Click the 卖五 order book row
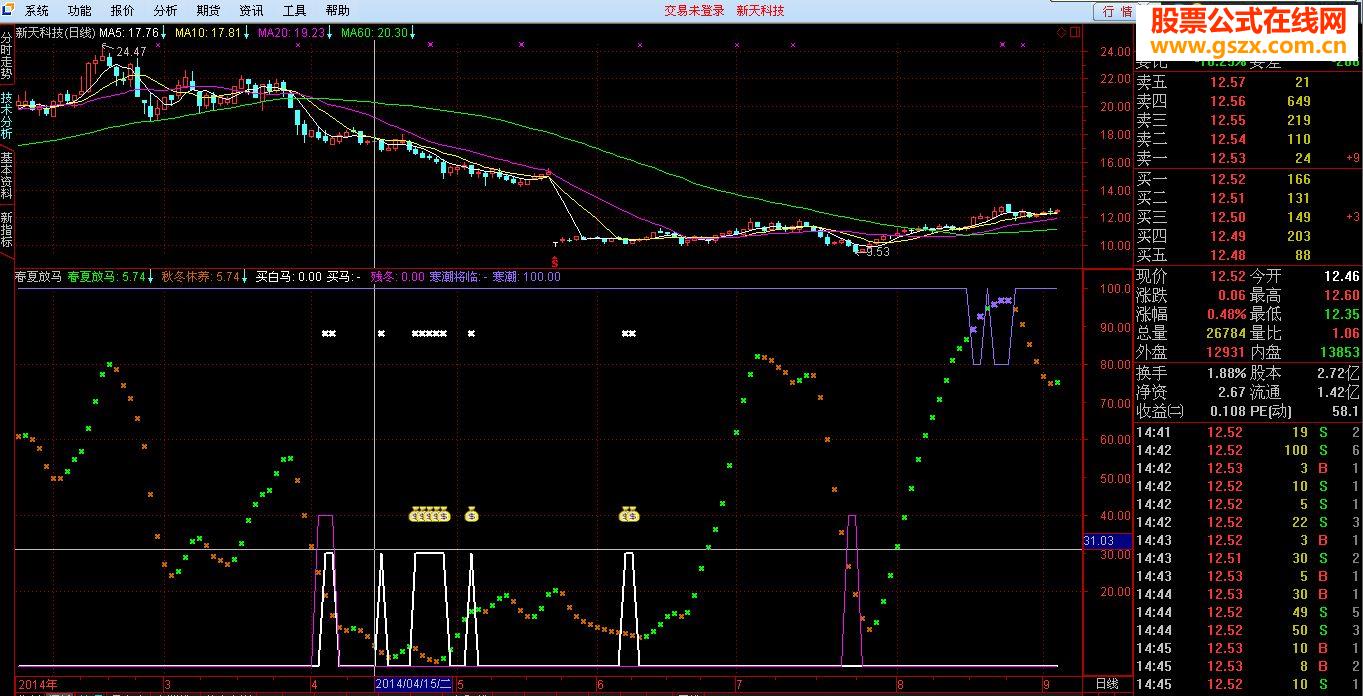 [1247, 82]
